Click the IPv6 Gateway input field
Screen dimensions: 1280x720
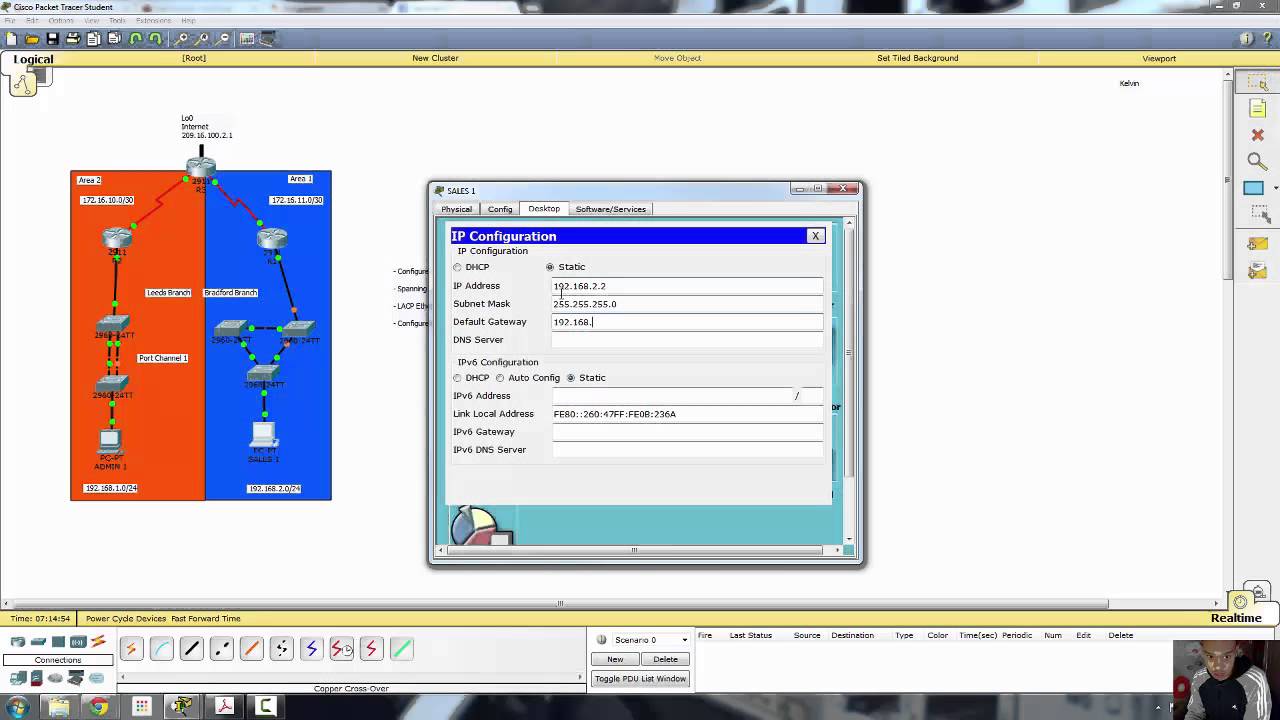pyautogui.click(x=687, y=432)
